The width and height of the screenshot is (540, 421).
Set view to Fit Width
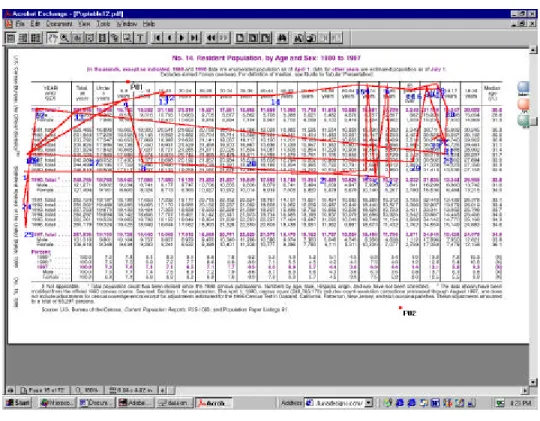coord(265,38)
